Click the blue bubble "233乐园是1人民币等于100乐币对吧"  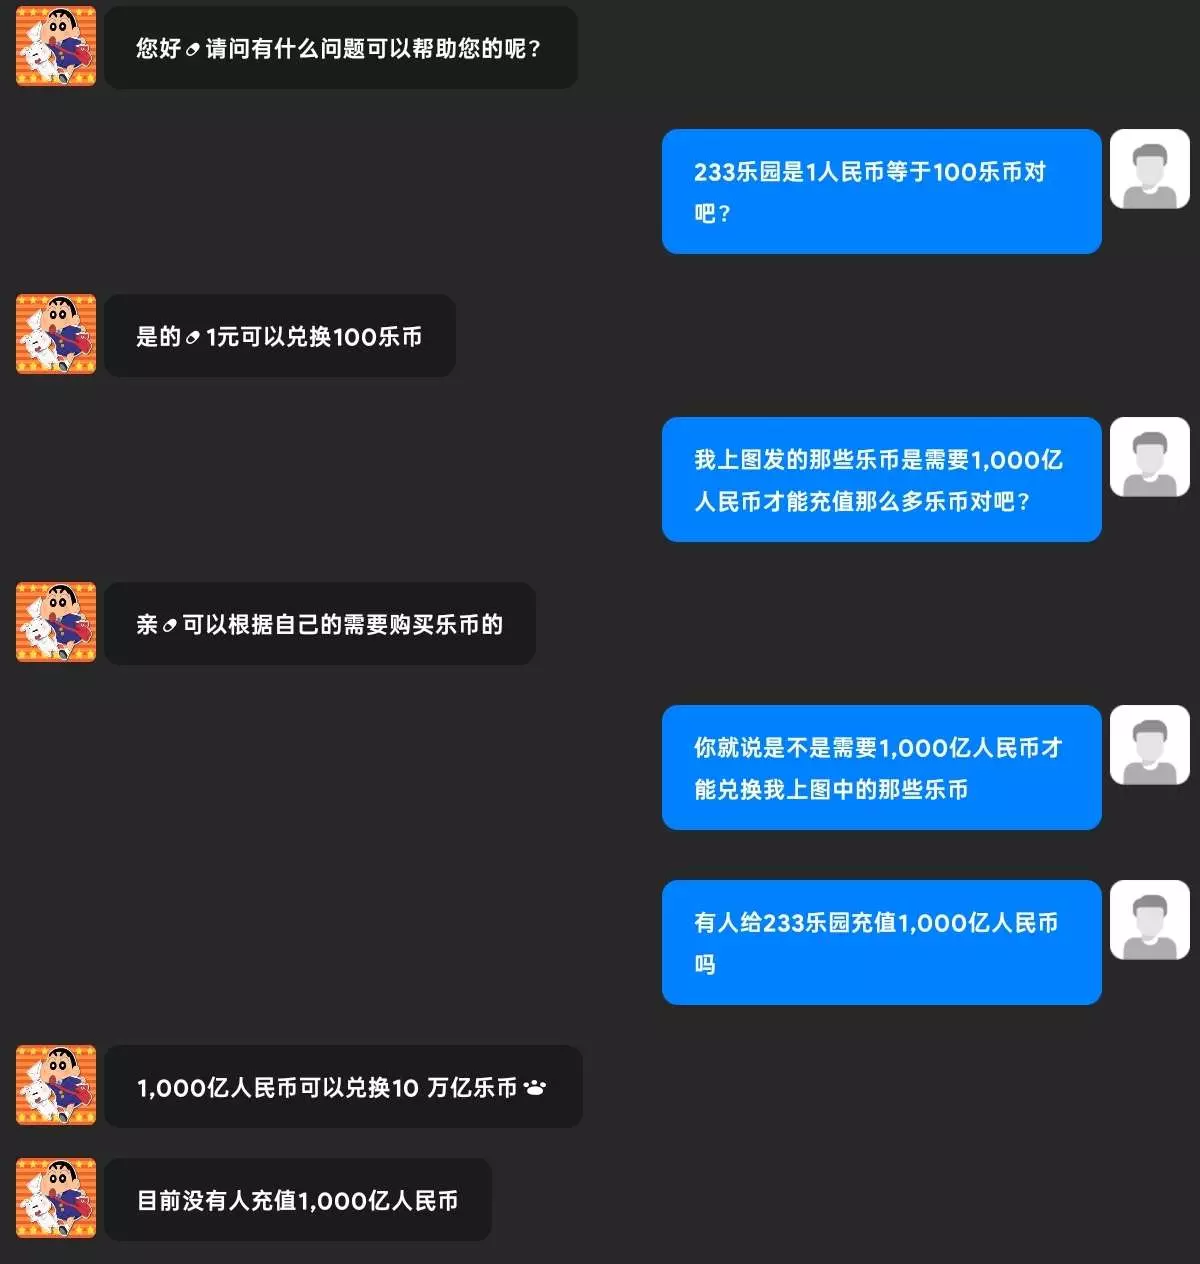[882, 191]
